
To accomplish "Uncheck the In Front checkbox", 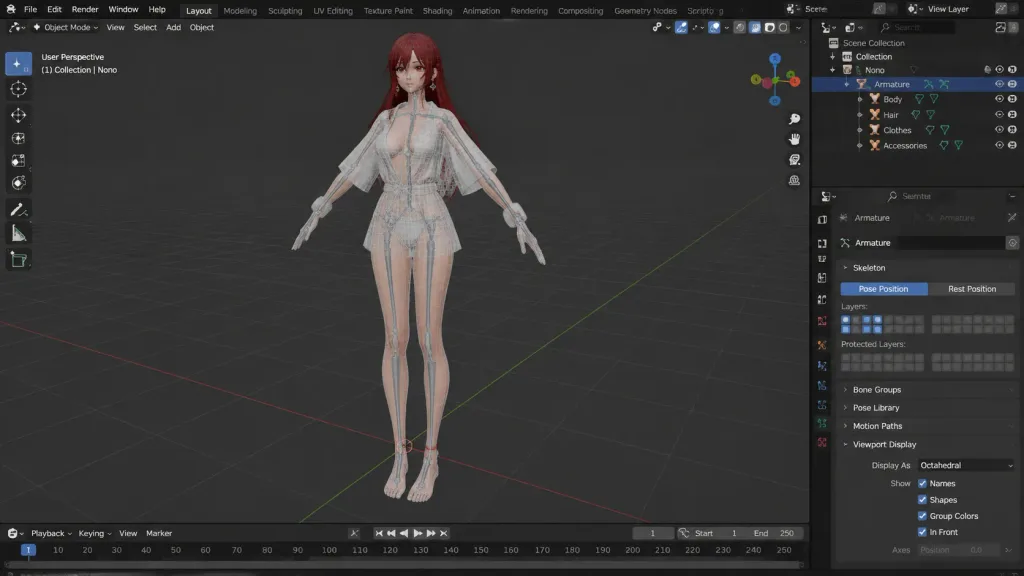I will tap(922, 532).
